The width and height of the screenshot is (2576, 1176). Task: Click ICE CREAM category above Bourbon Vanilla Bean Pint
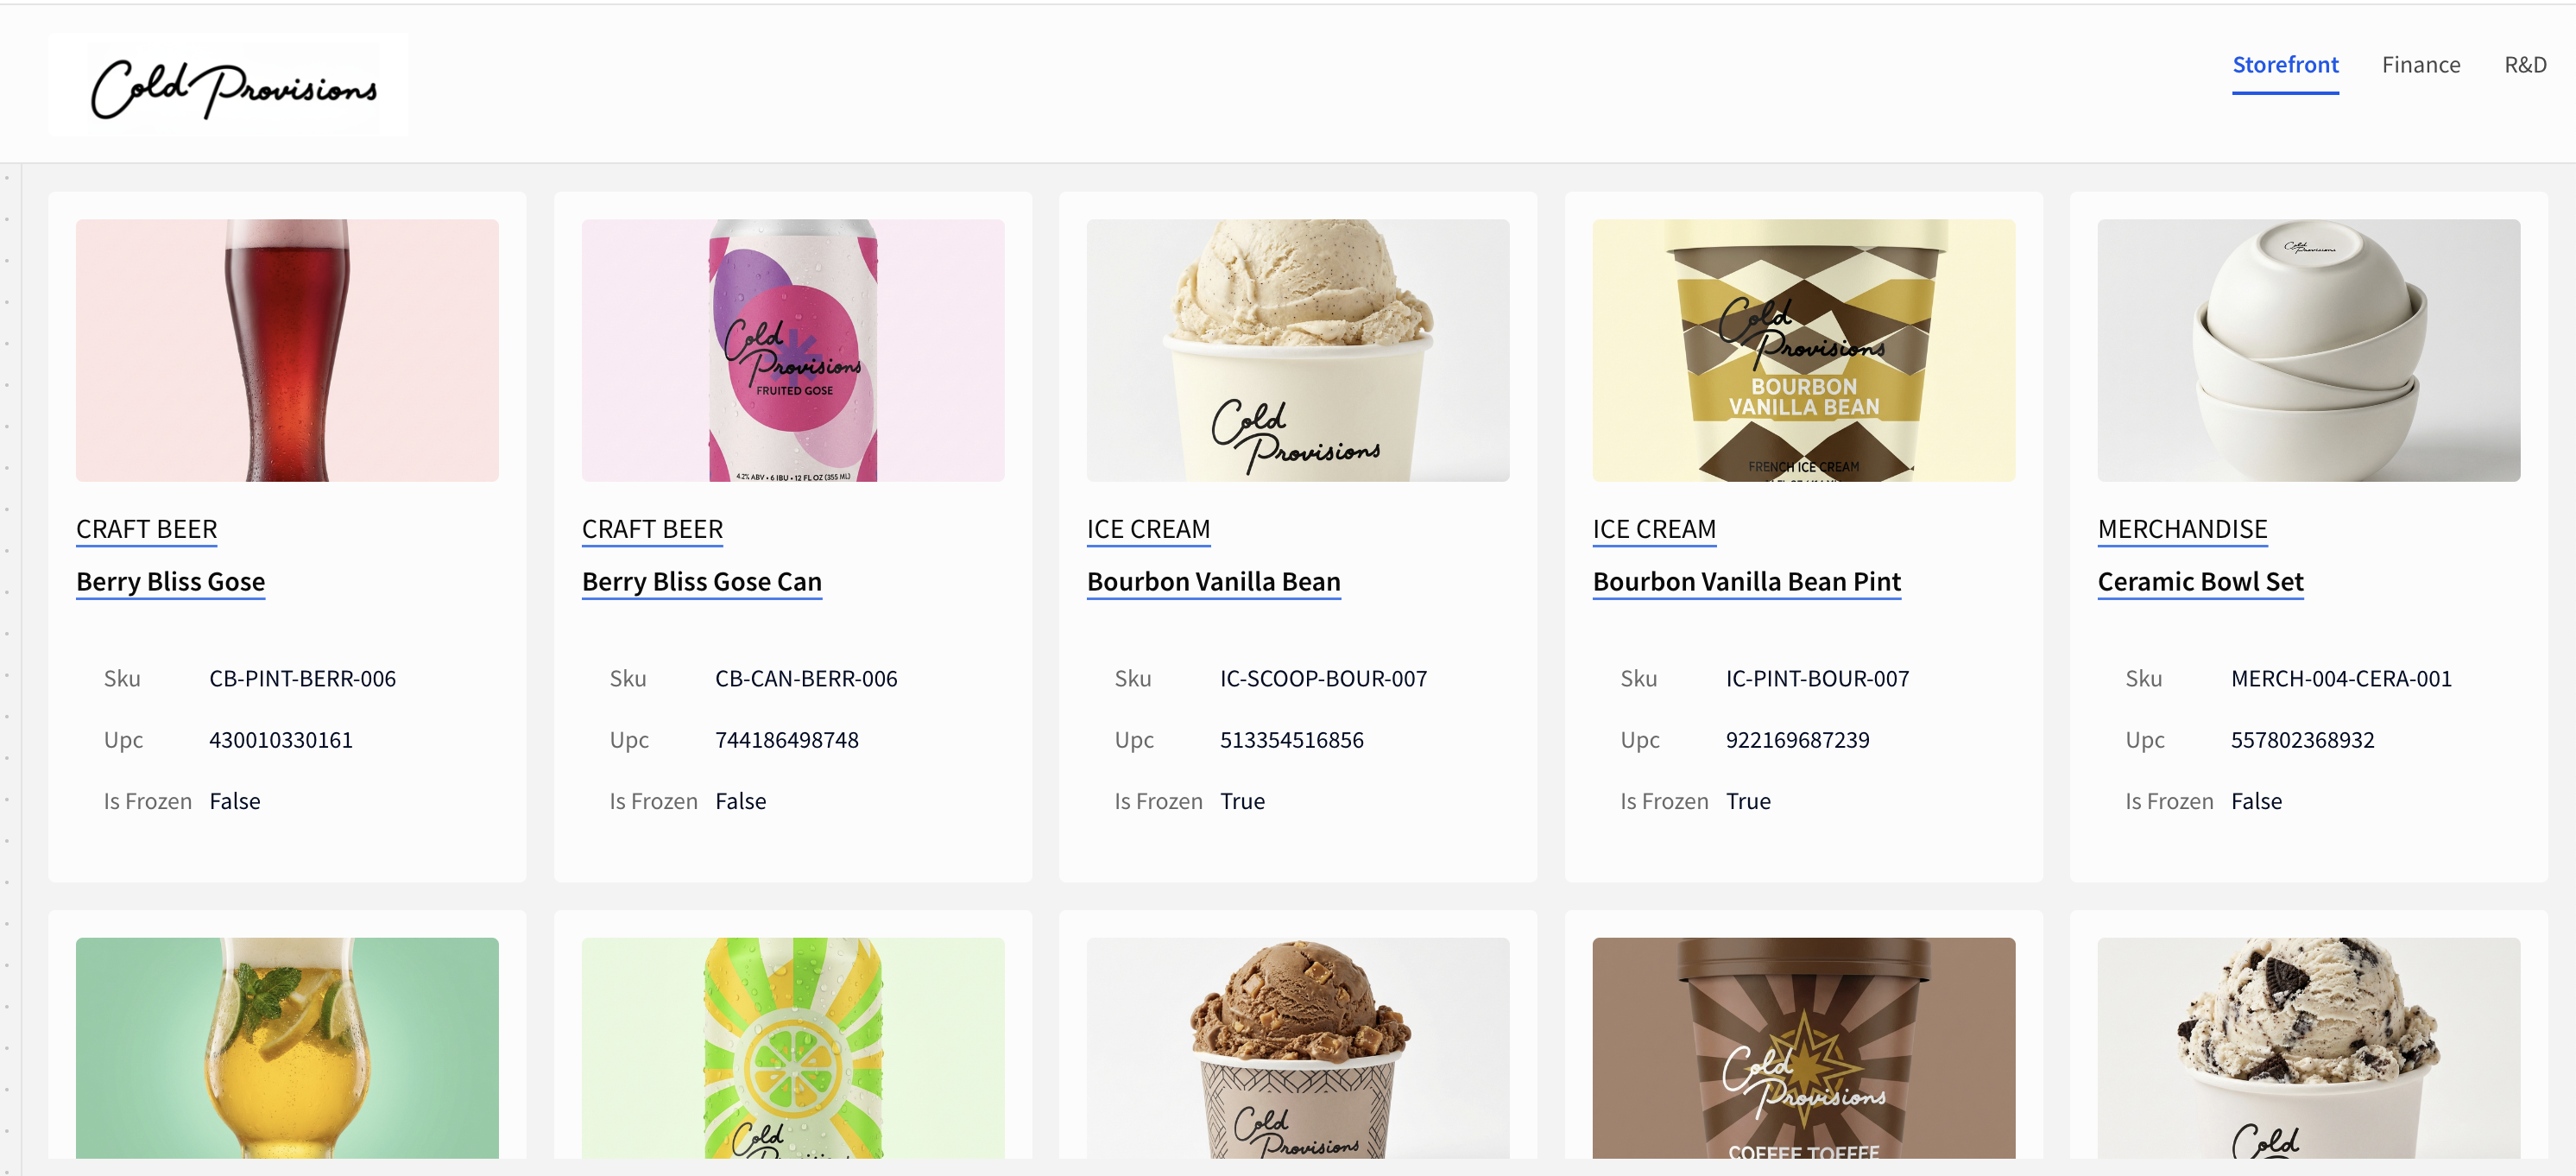(1654, 529)
